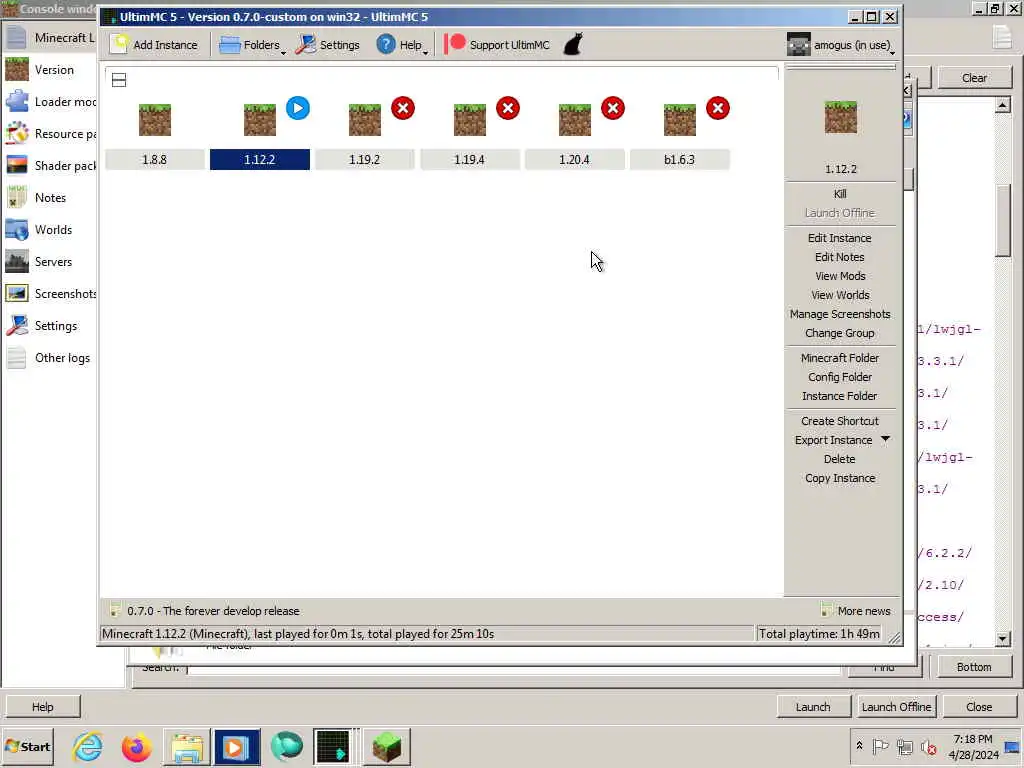Open UltimMC Settings from toolbar

tap(327, 44)
